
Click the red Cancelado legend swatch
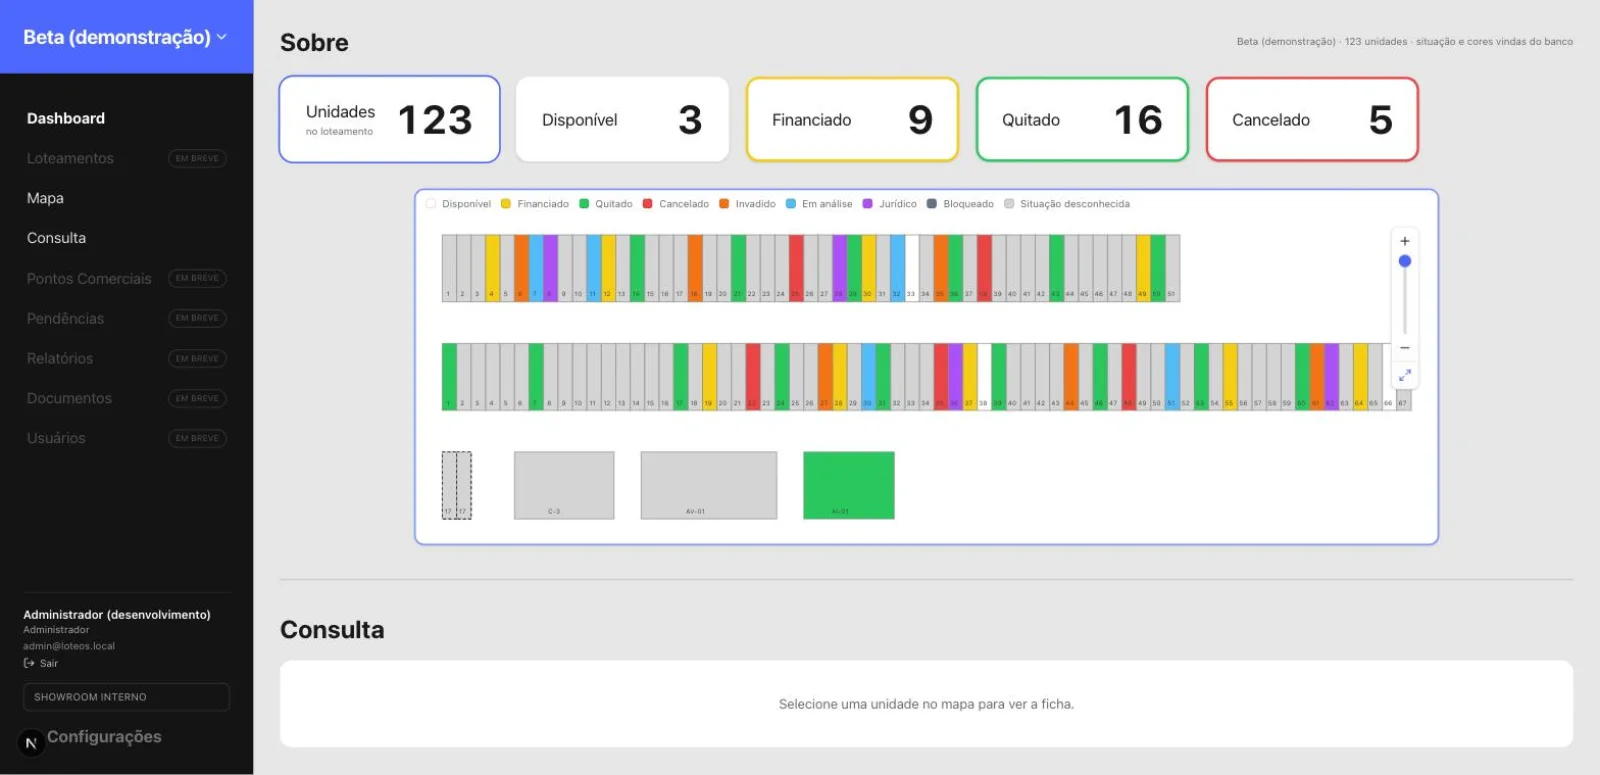pyautogui.click(x=648, y=204)
